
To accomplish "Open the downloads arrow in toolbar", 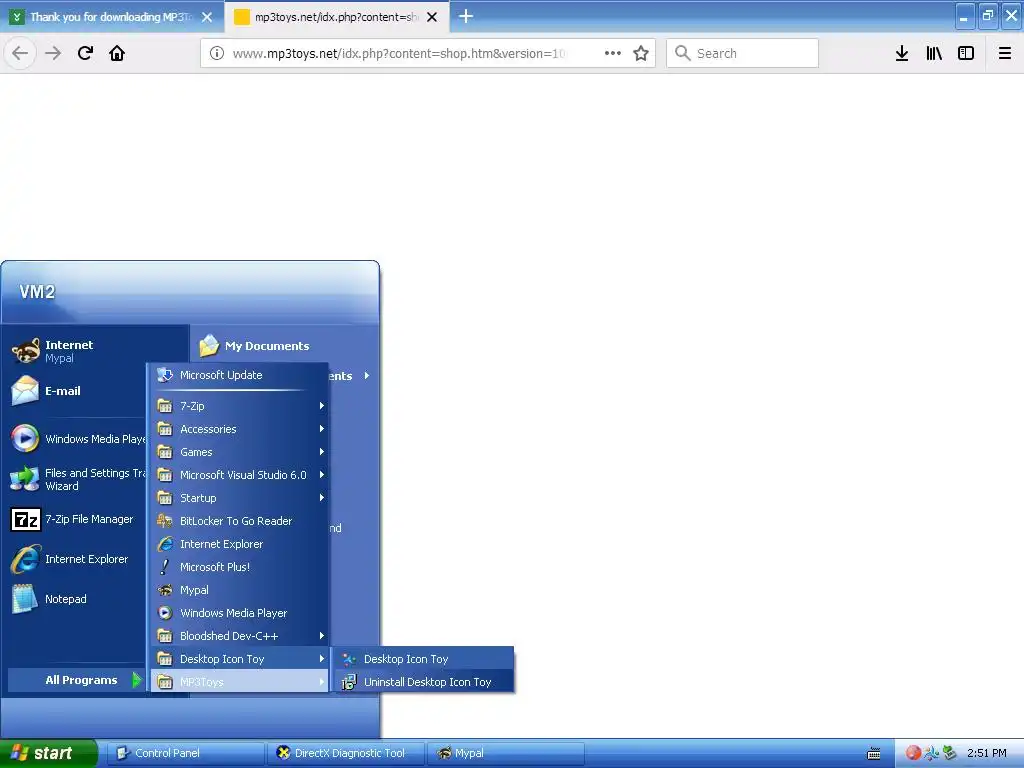I will coord(902,53).
